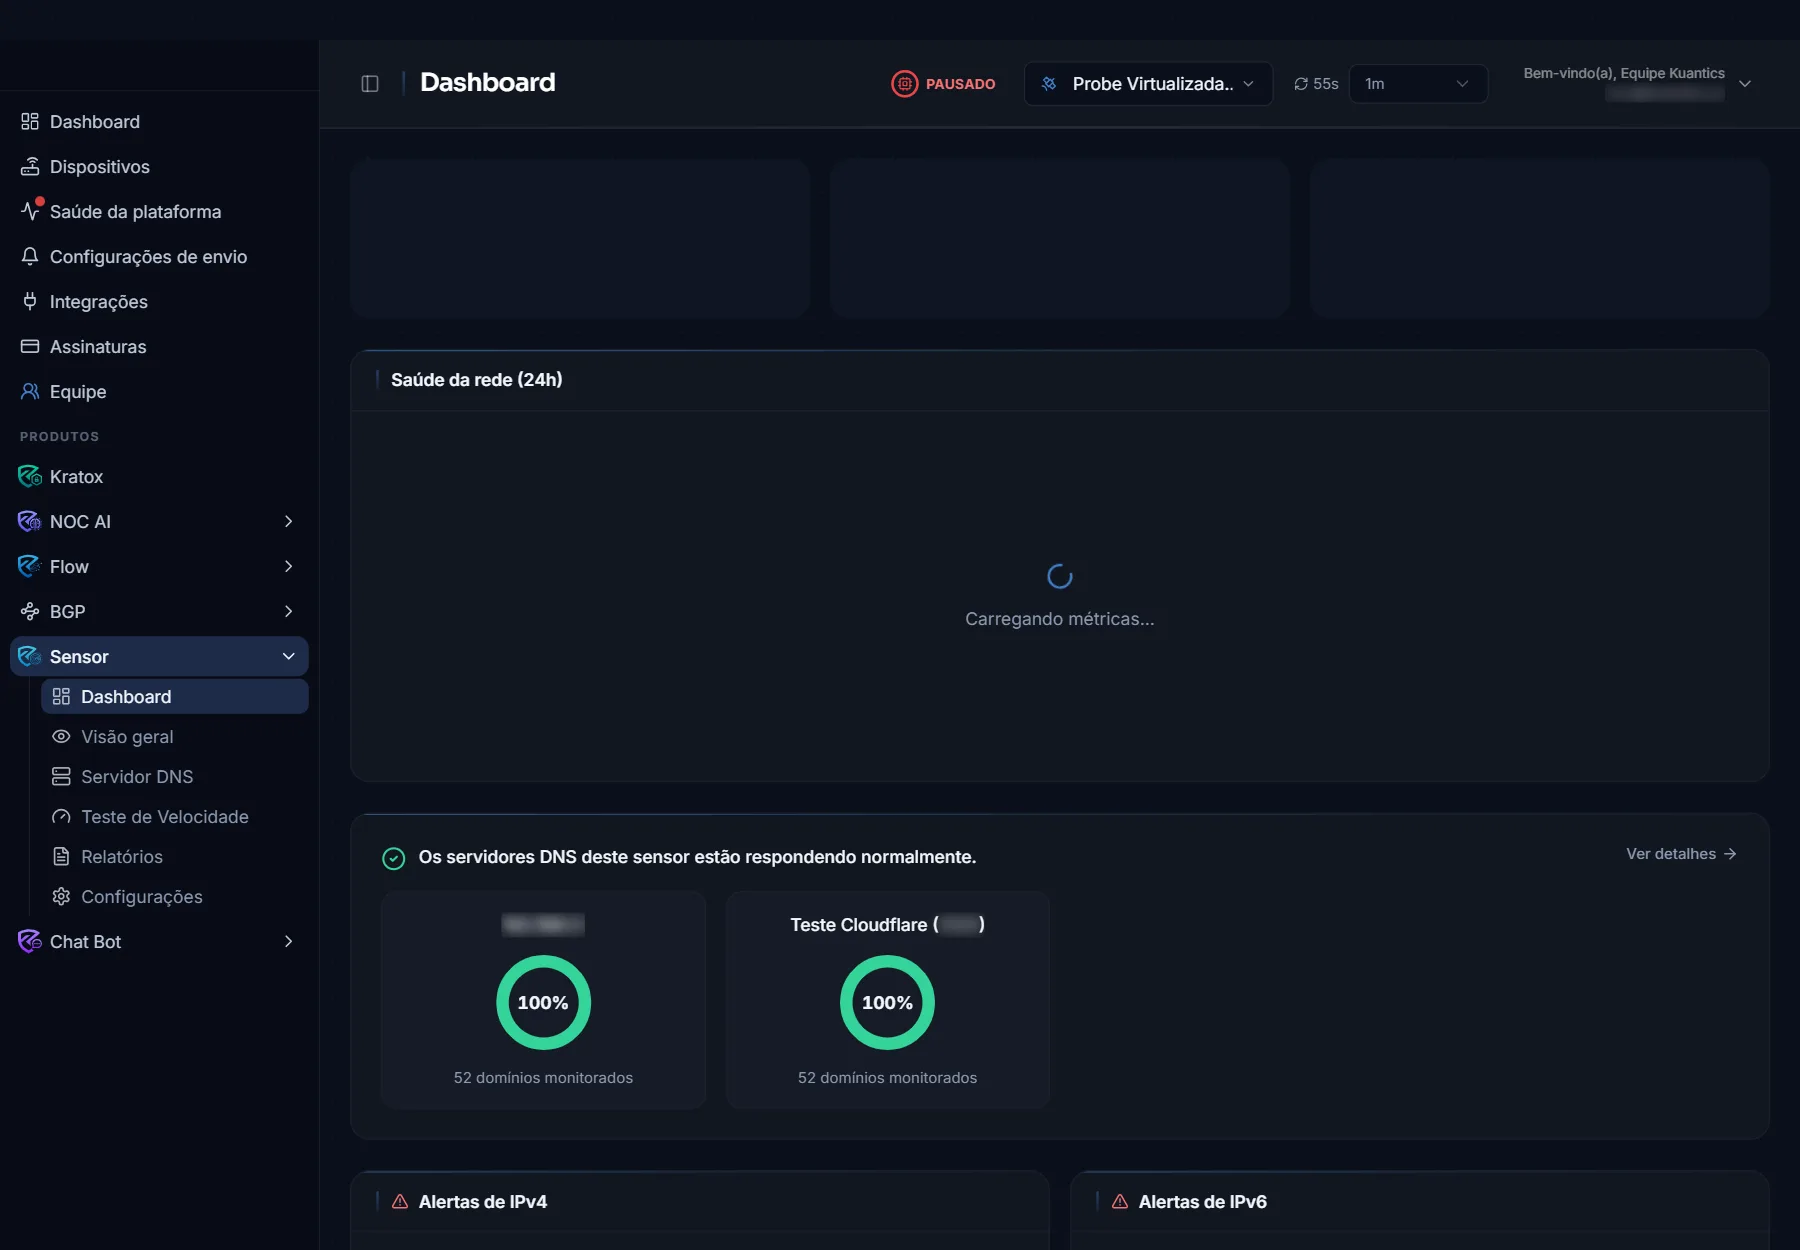Open the Probe Virtualizada dropdown
1800x1250 pixels.
click(x=1148, y=84)
